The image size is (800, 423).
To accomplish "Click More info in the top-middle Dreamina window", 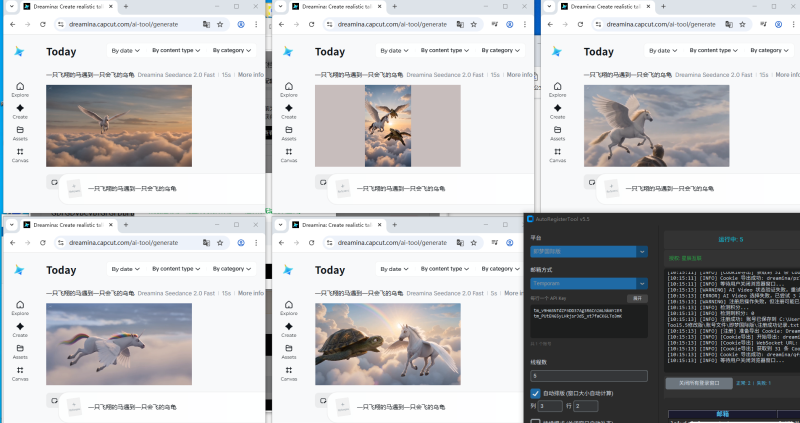I will (519, 74).
